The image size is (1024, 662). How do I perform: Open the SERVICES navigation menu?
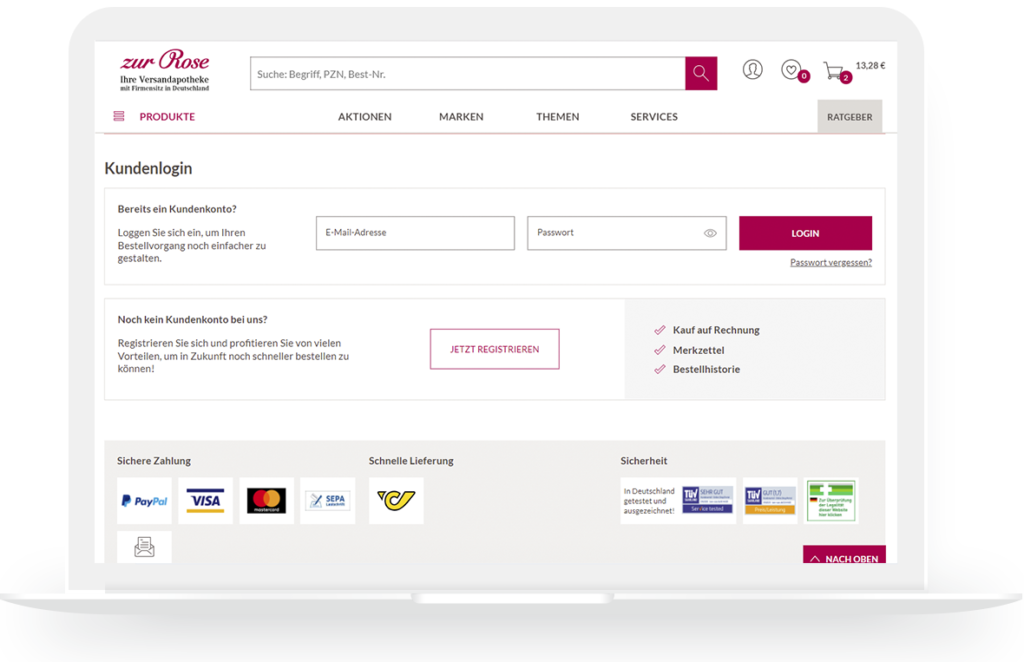point(654,117)
